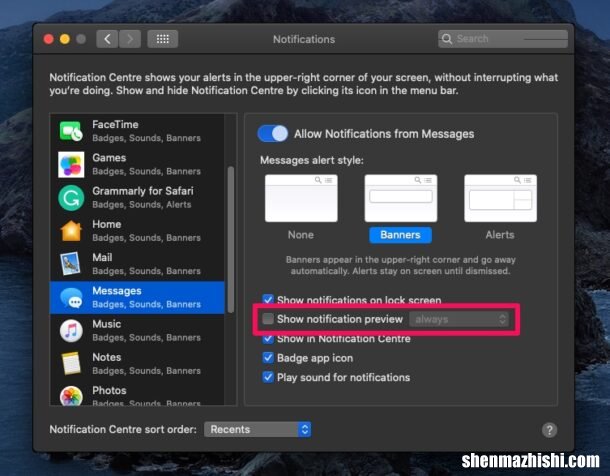Check the Show notification preview checkbox
This screenshot has height=476, width=610.
(268, 319)
